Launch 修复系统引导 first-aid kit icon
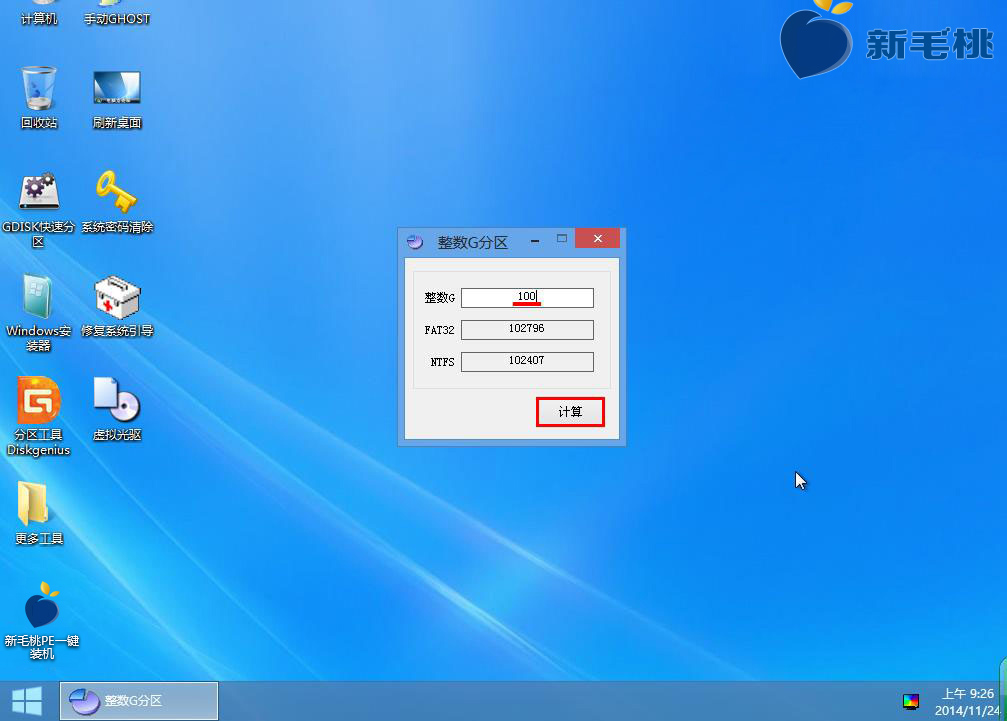 point(117,307)
